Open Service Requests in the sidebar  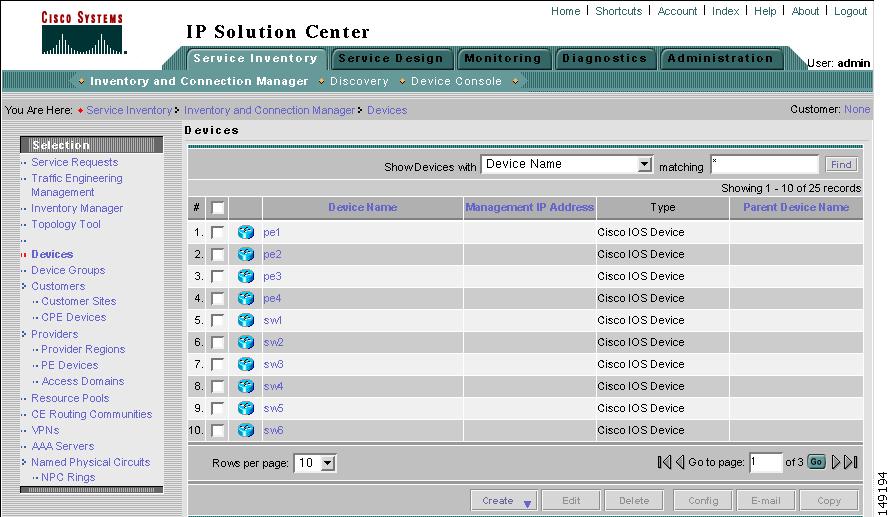click(x=74, y=162)
